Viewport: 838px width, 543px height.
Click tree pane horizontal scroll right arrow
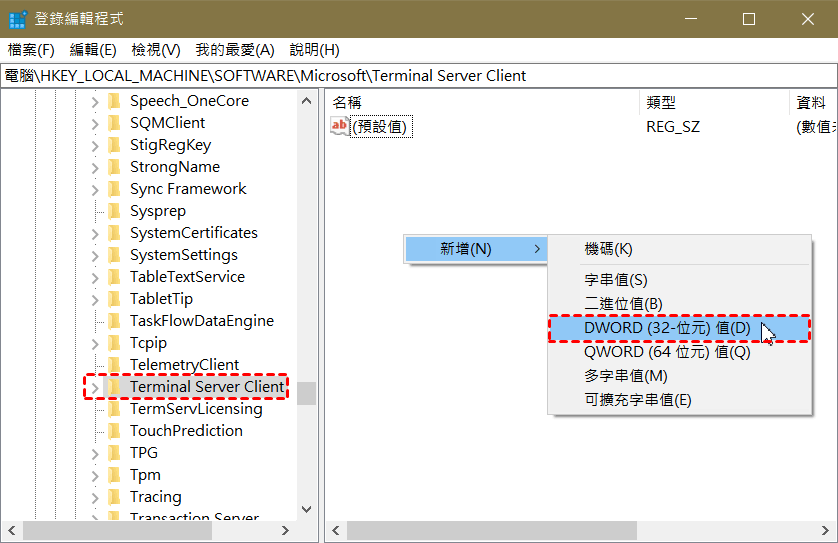285,530
